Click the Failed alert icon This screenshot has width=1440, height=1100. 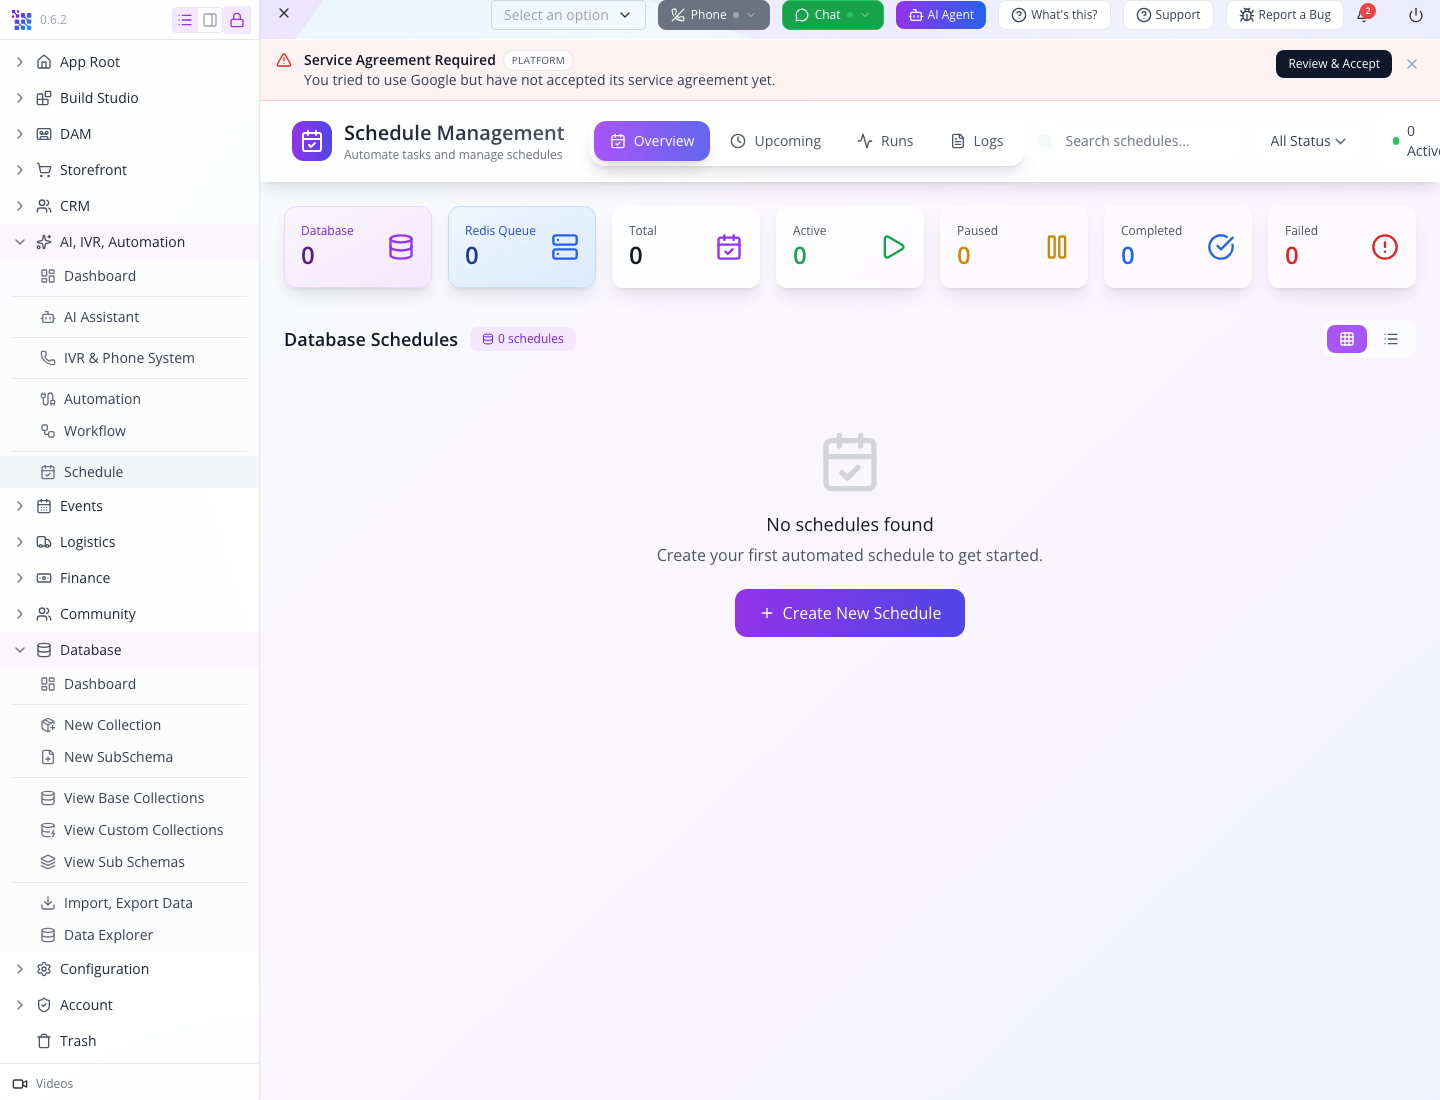point(1385,247)
